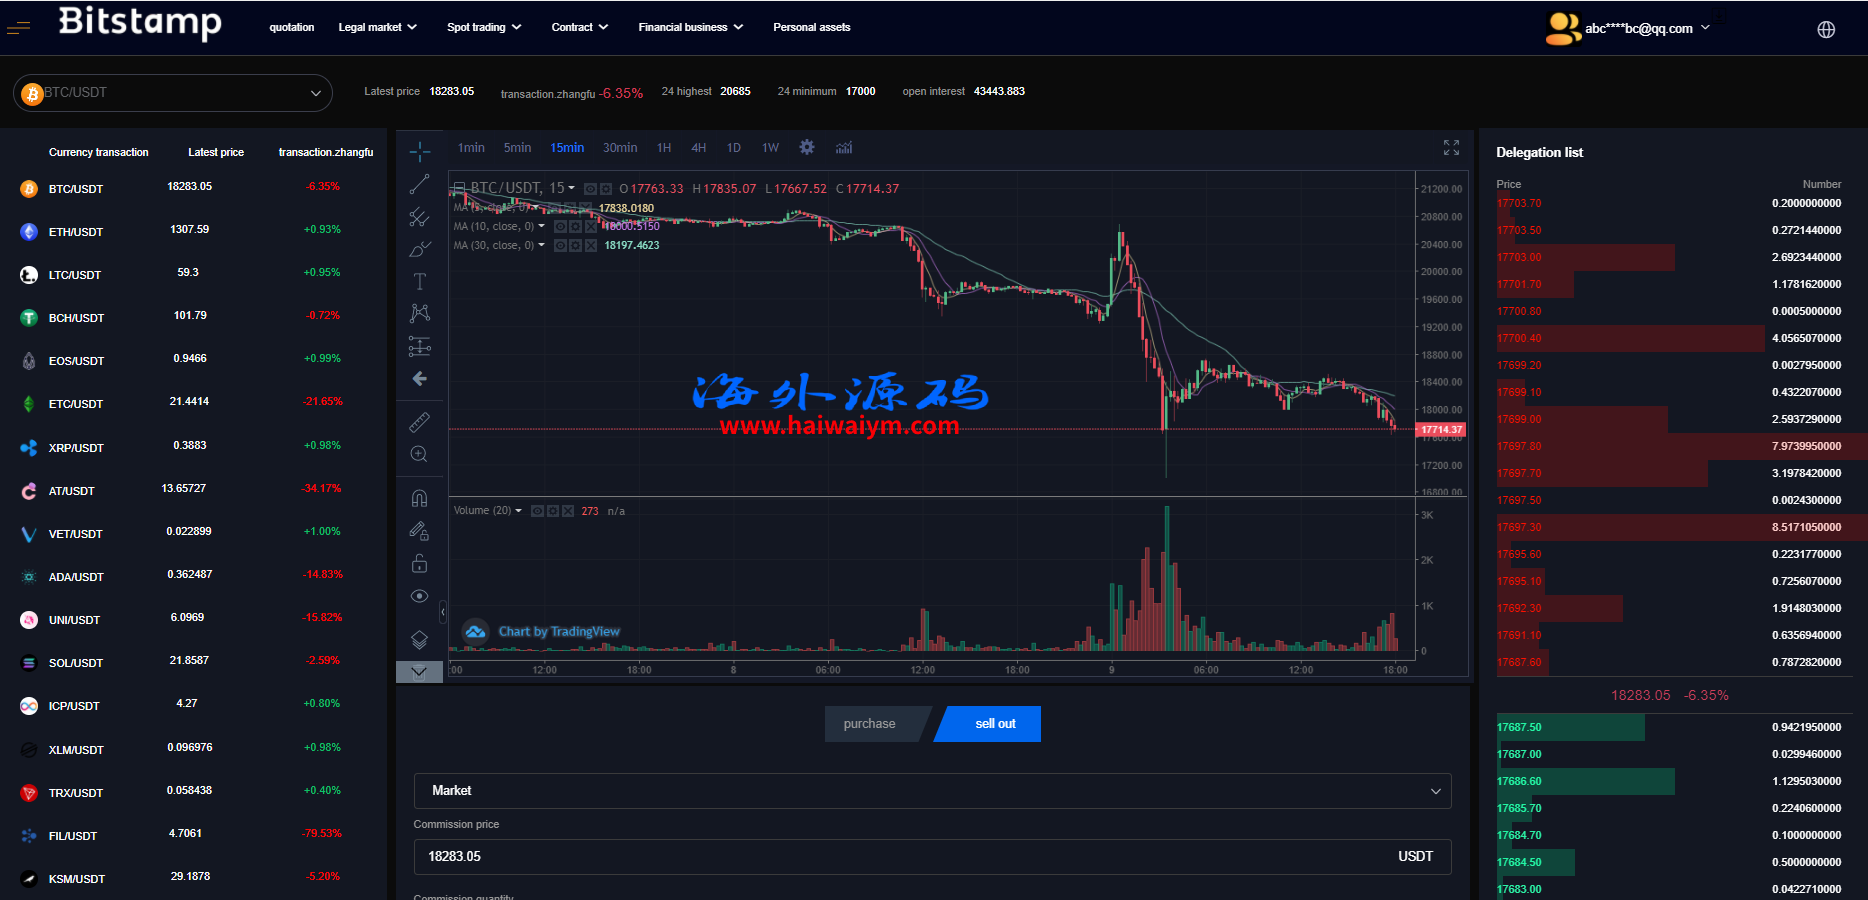Enter fullscreen chart mode
The image size is (1868, 900).
1451,148
